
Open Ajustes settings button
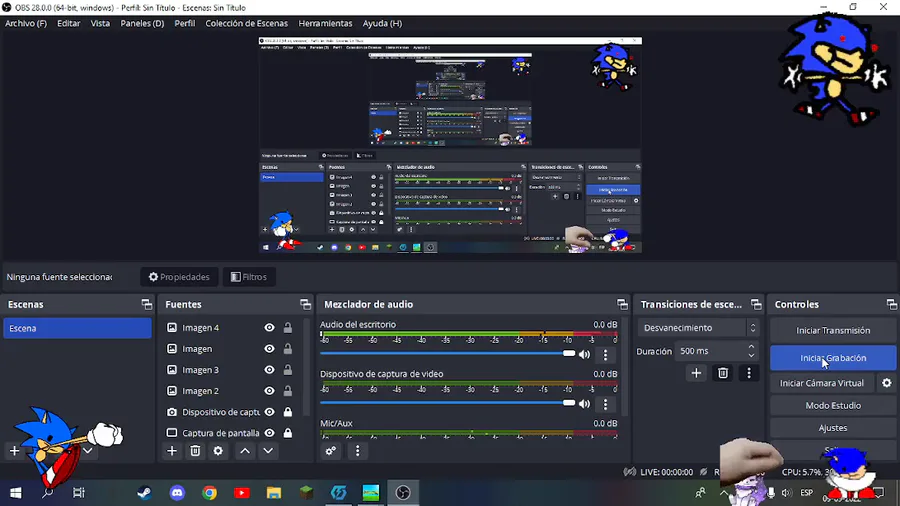tap(833, 428)
